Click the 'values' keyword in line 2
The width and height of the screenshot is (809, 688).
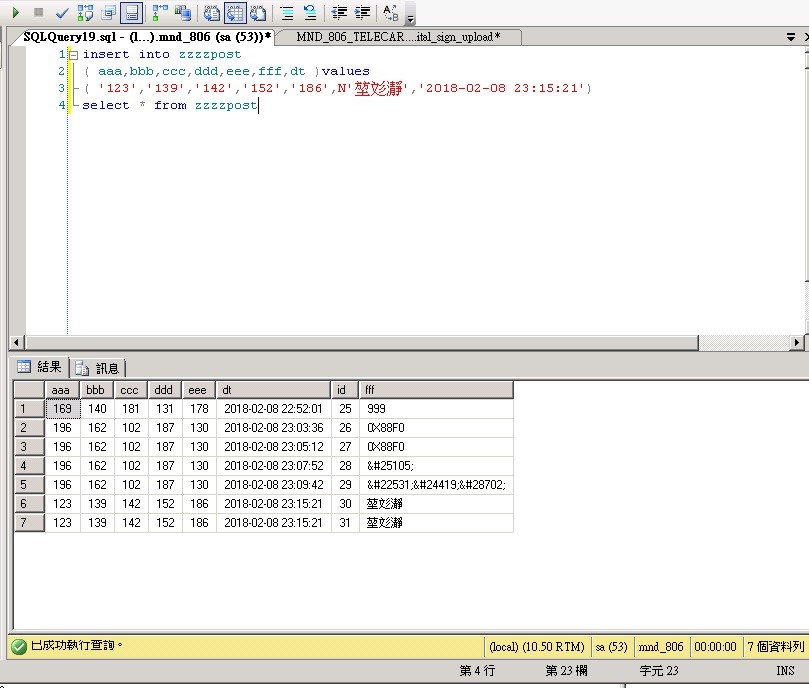click(x=346, y=71)
